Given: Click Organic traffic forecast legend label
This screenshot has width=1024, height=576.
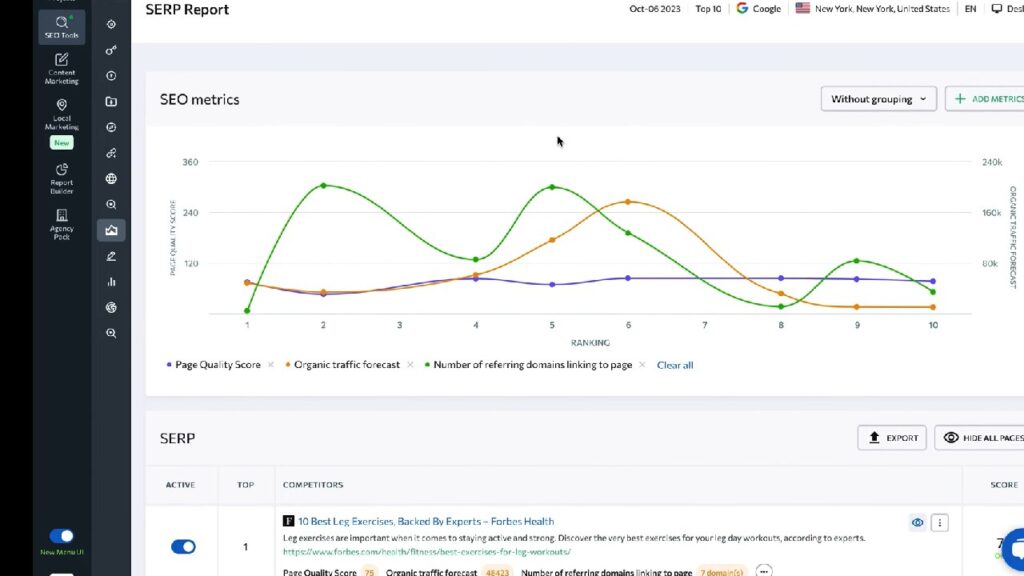Looking at the screenshot, I should (347, 364).
